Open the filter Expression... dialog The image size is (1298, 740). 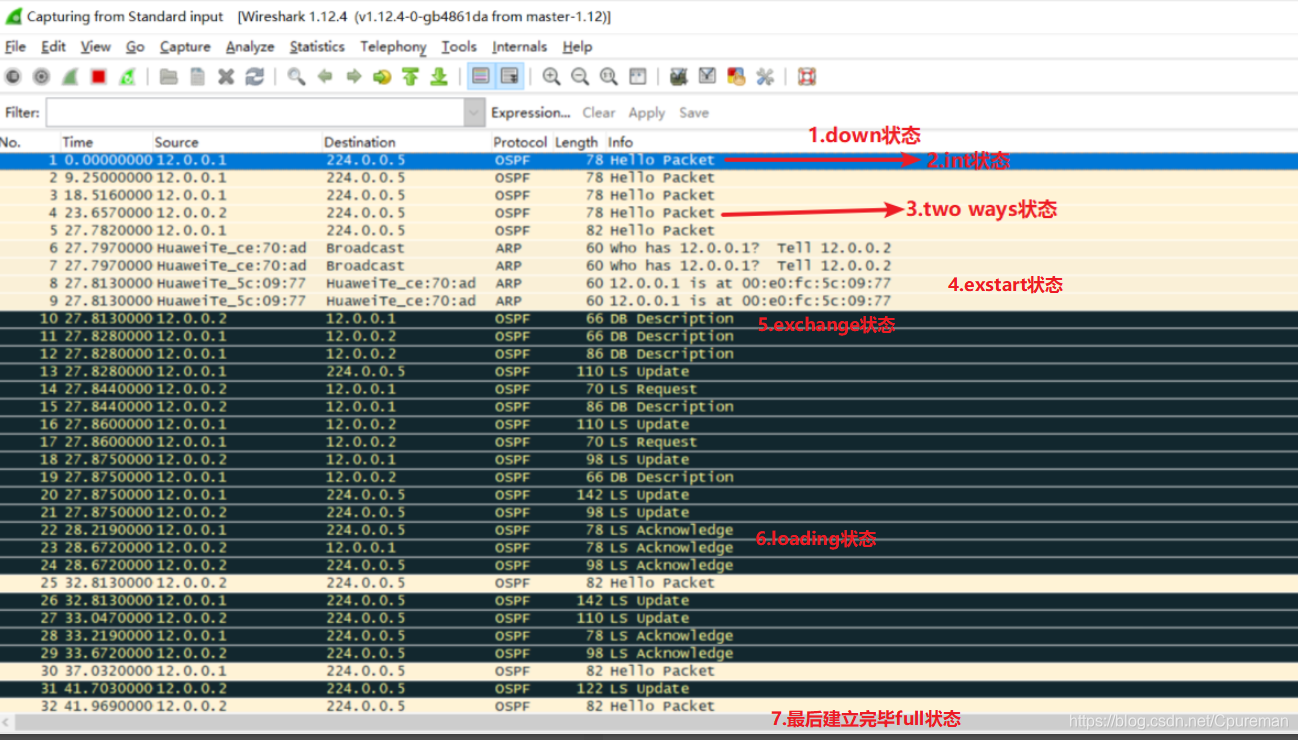click(x=530, y=113)
